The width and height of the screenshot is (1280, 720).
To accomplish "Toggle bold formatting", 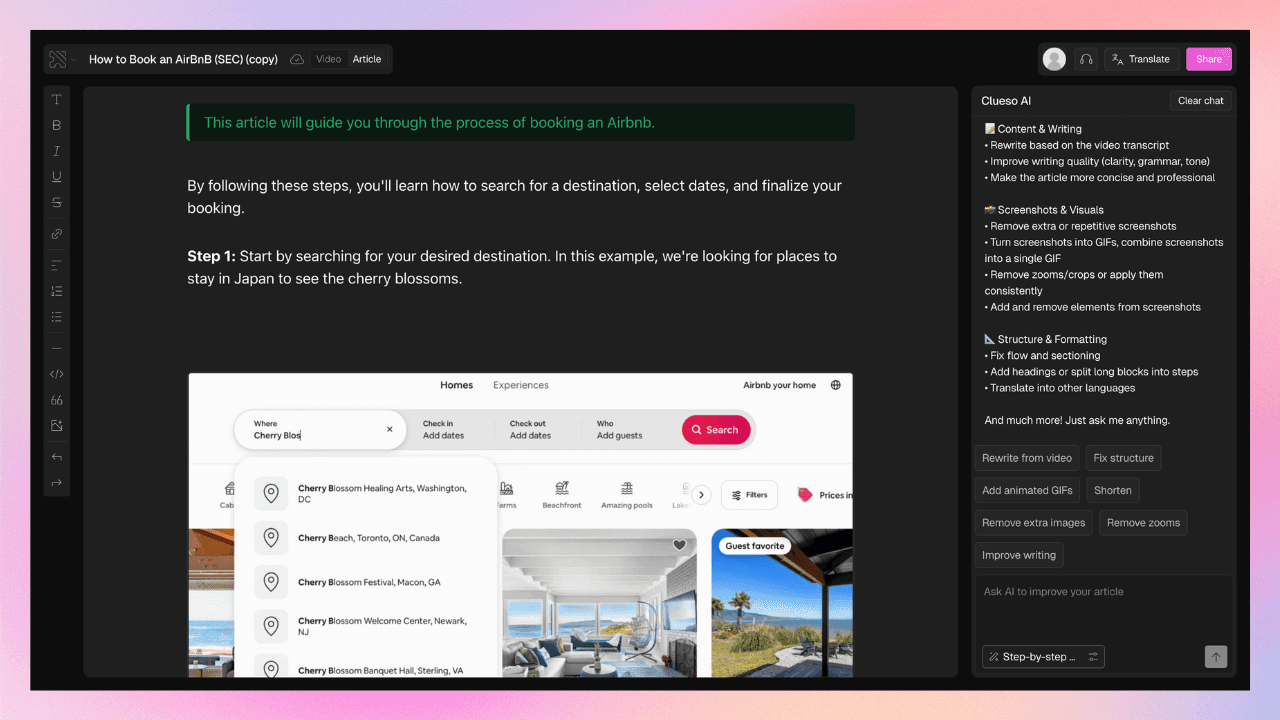I will click(x=57, y=125).
